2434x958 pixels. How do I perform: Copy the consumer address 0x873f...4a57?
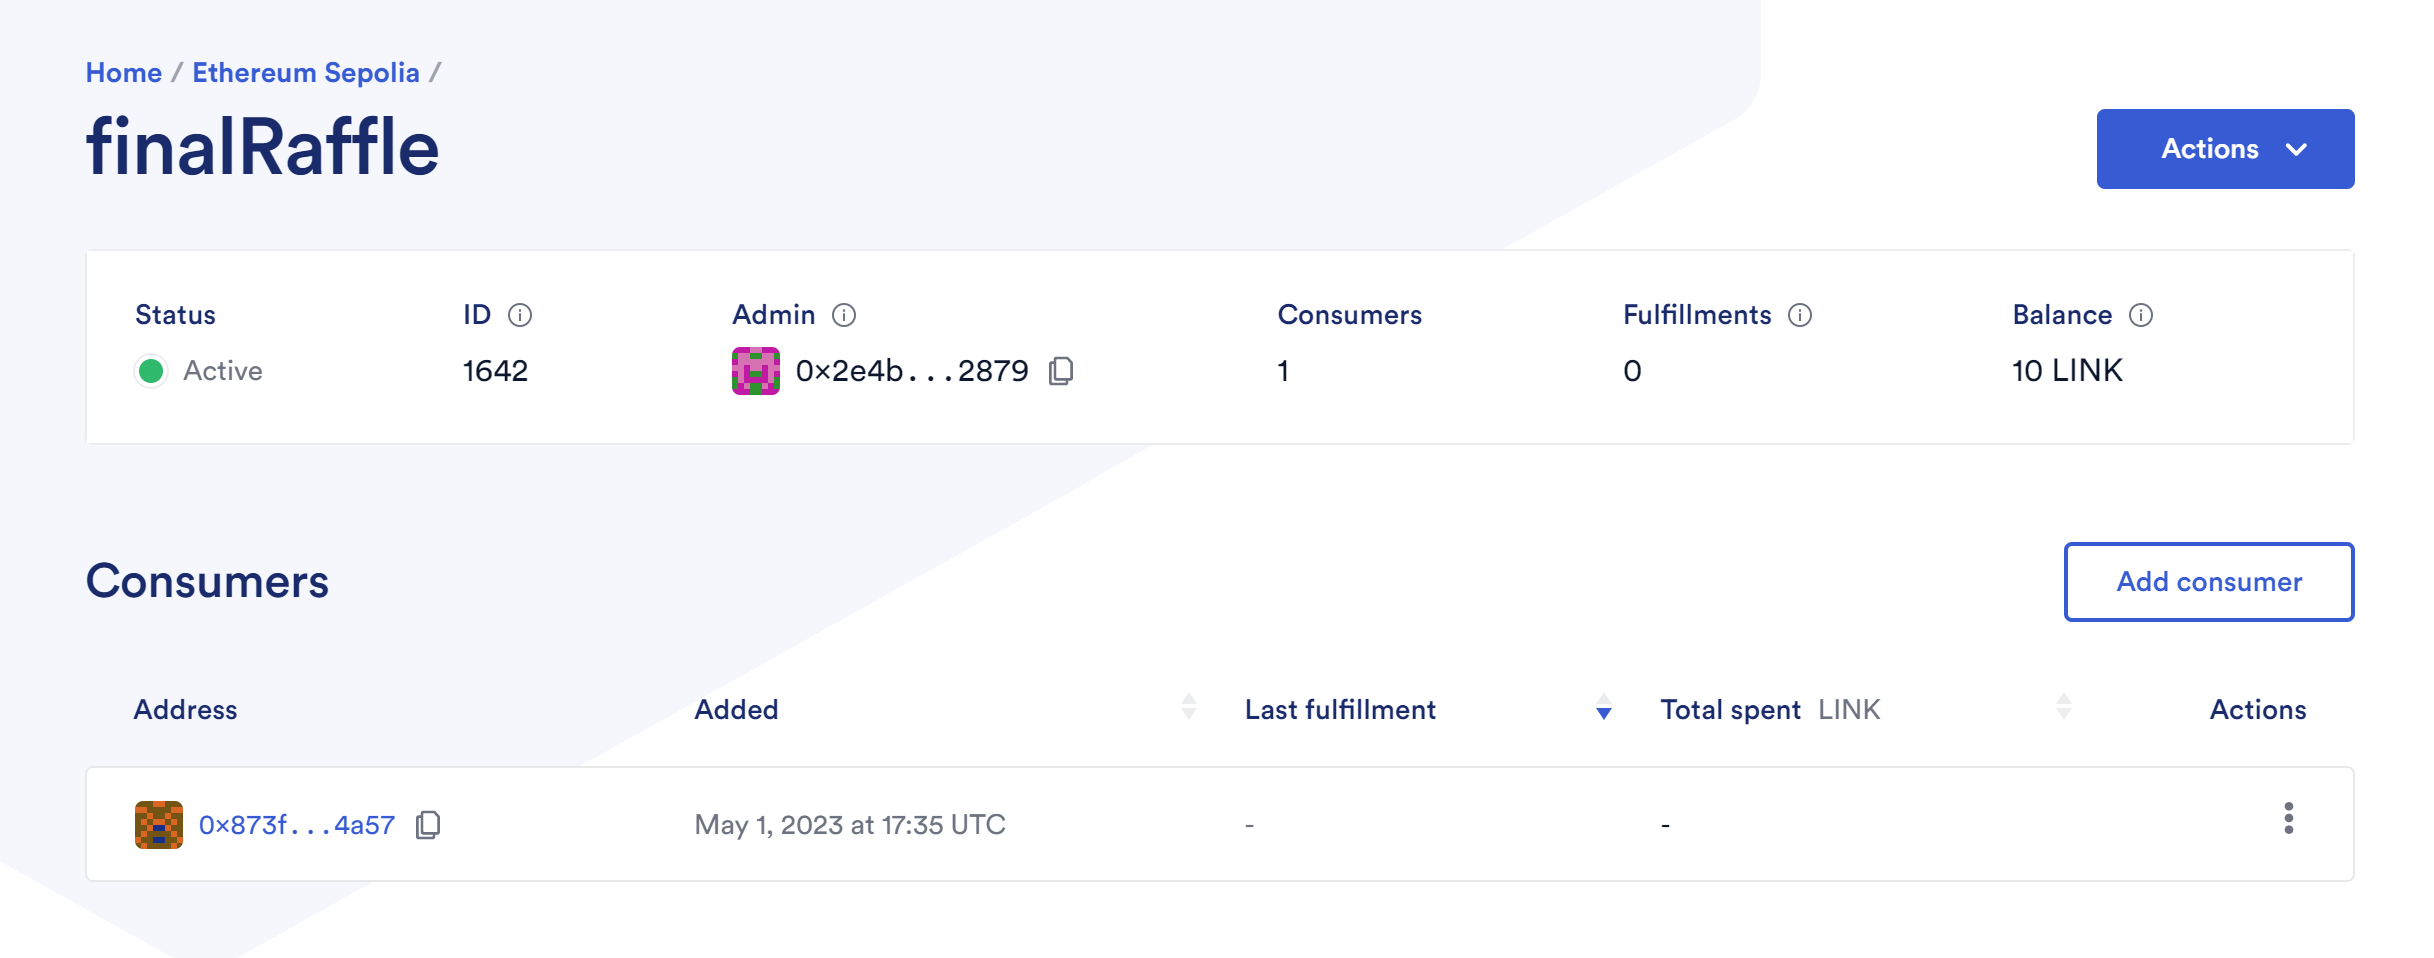coord(428,825)
